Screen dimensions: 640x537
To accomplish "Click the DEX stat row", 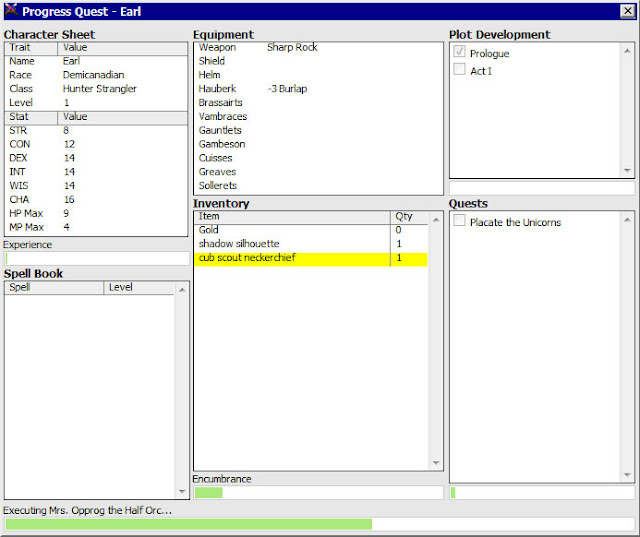I will pyautogui.click(x=96, y=158).
